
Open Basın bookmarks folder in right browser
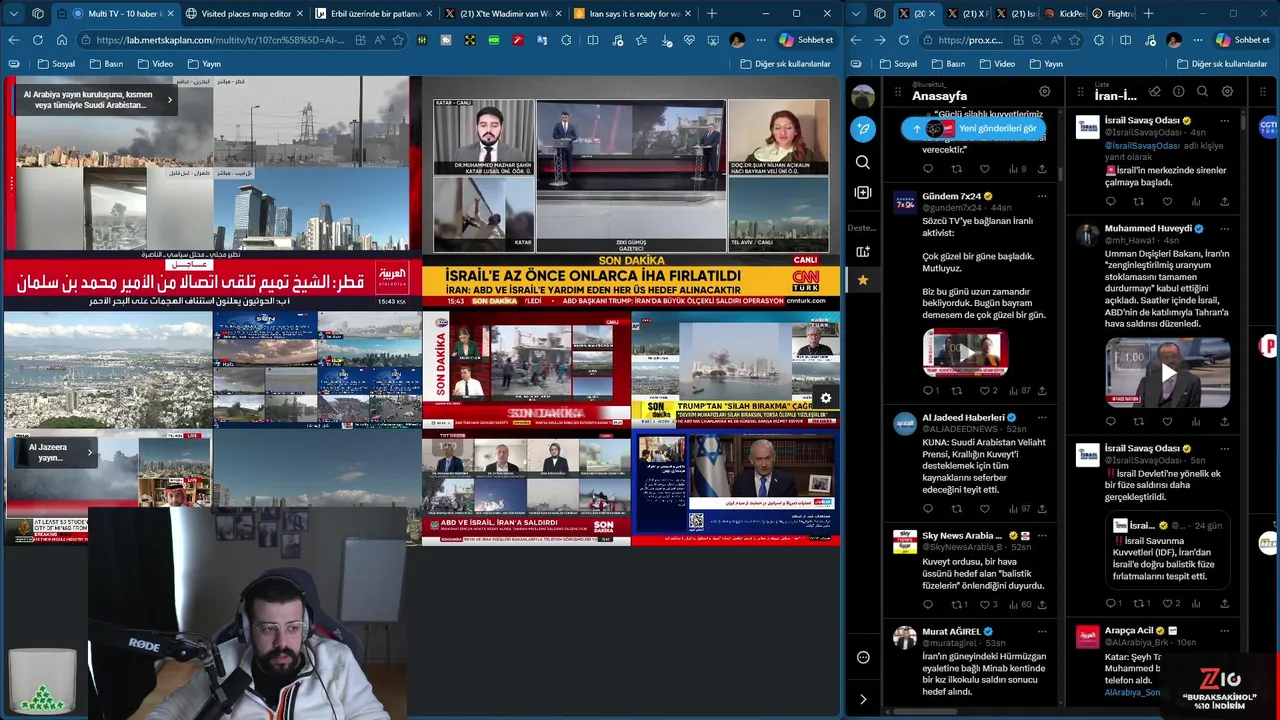pyautogui.click(x=948, y=64)
